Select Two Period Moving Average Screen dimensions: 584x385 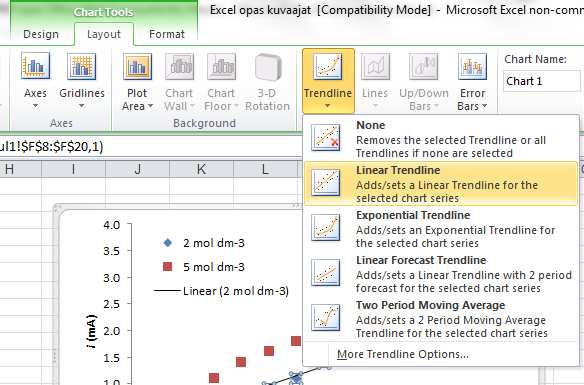pos(441,319)
